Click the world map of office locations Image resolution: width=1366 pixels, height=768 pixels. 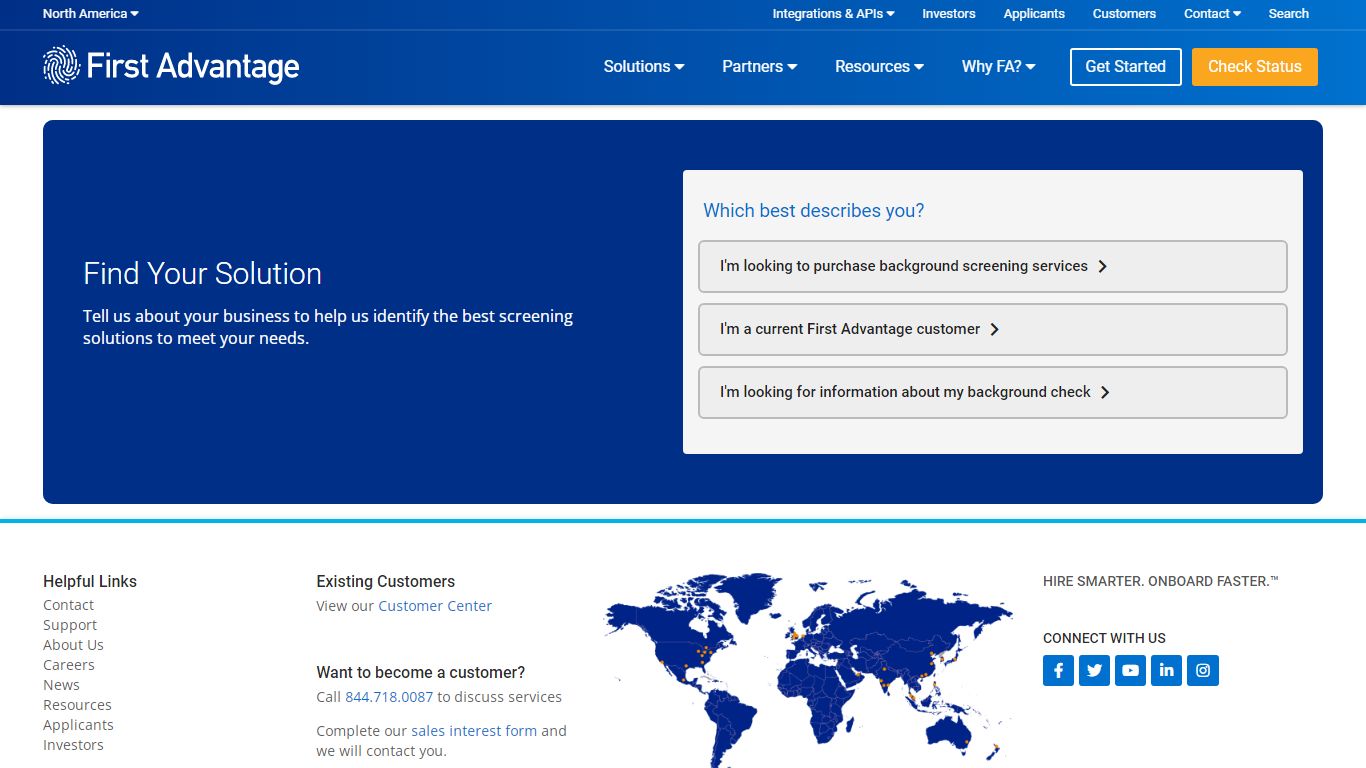pos(809,670)
